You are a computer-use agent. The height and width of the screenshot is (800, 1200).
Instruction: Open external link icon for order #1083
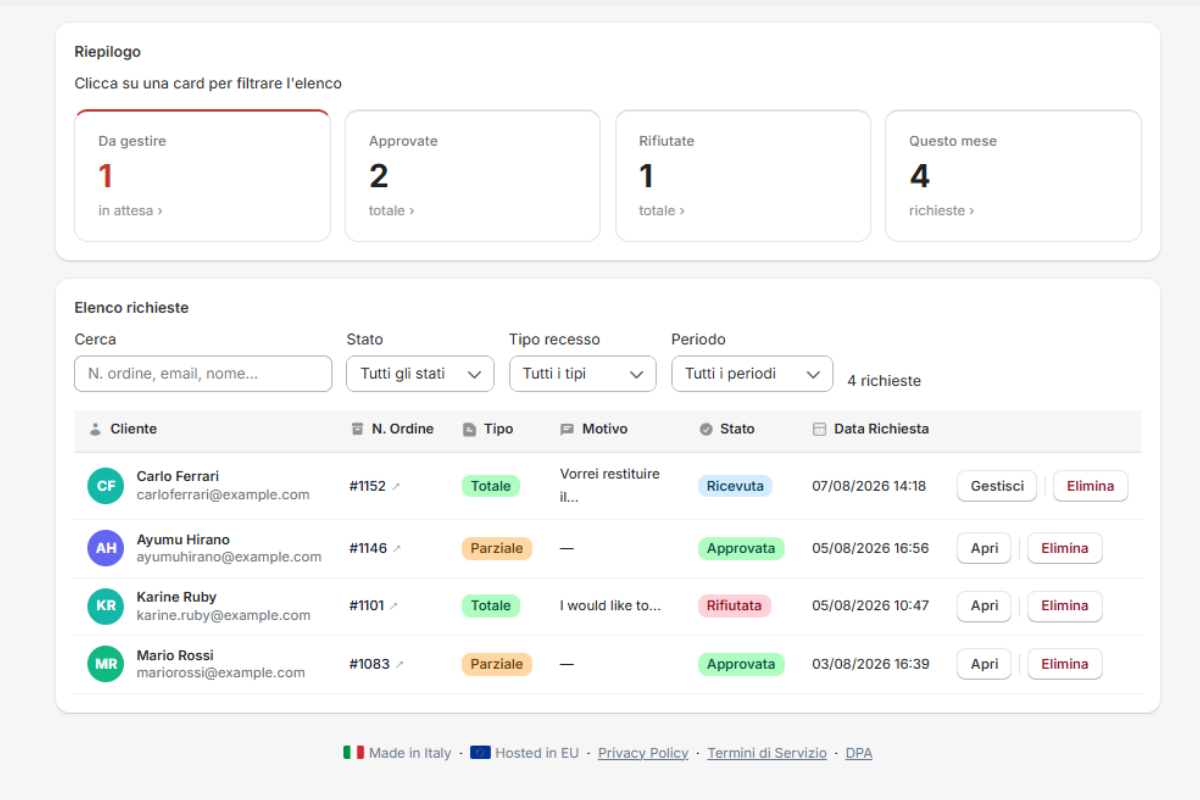tap(400, 664)
